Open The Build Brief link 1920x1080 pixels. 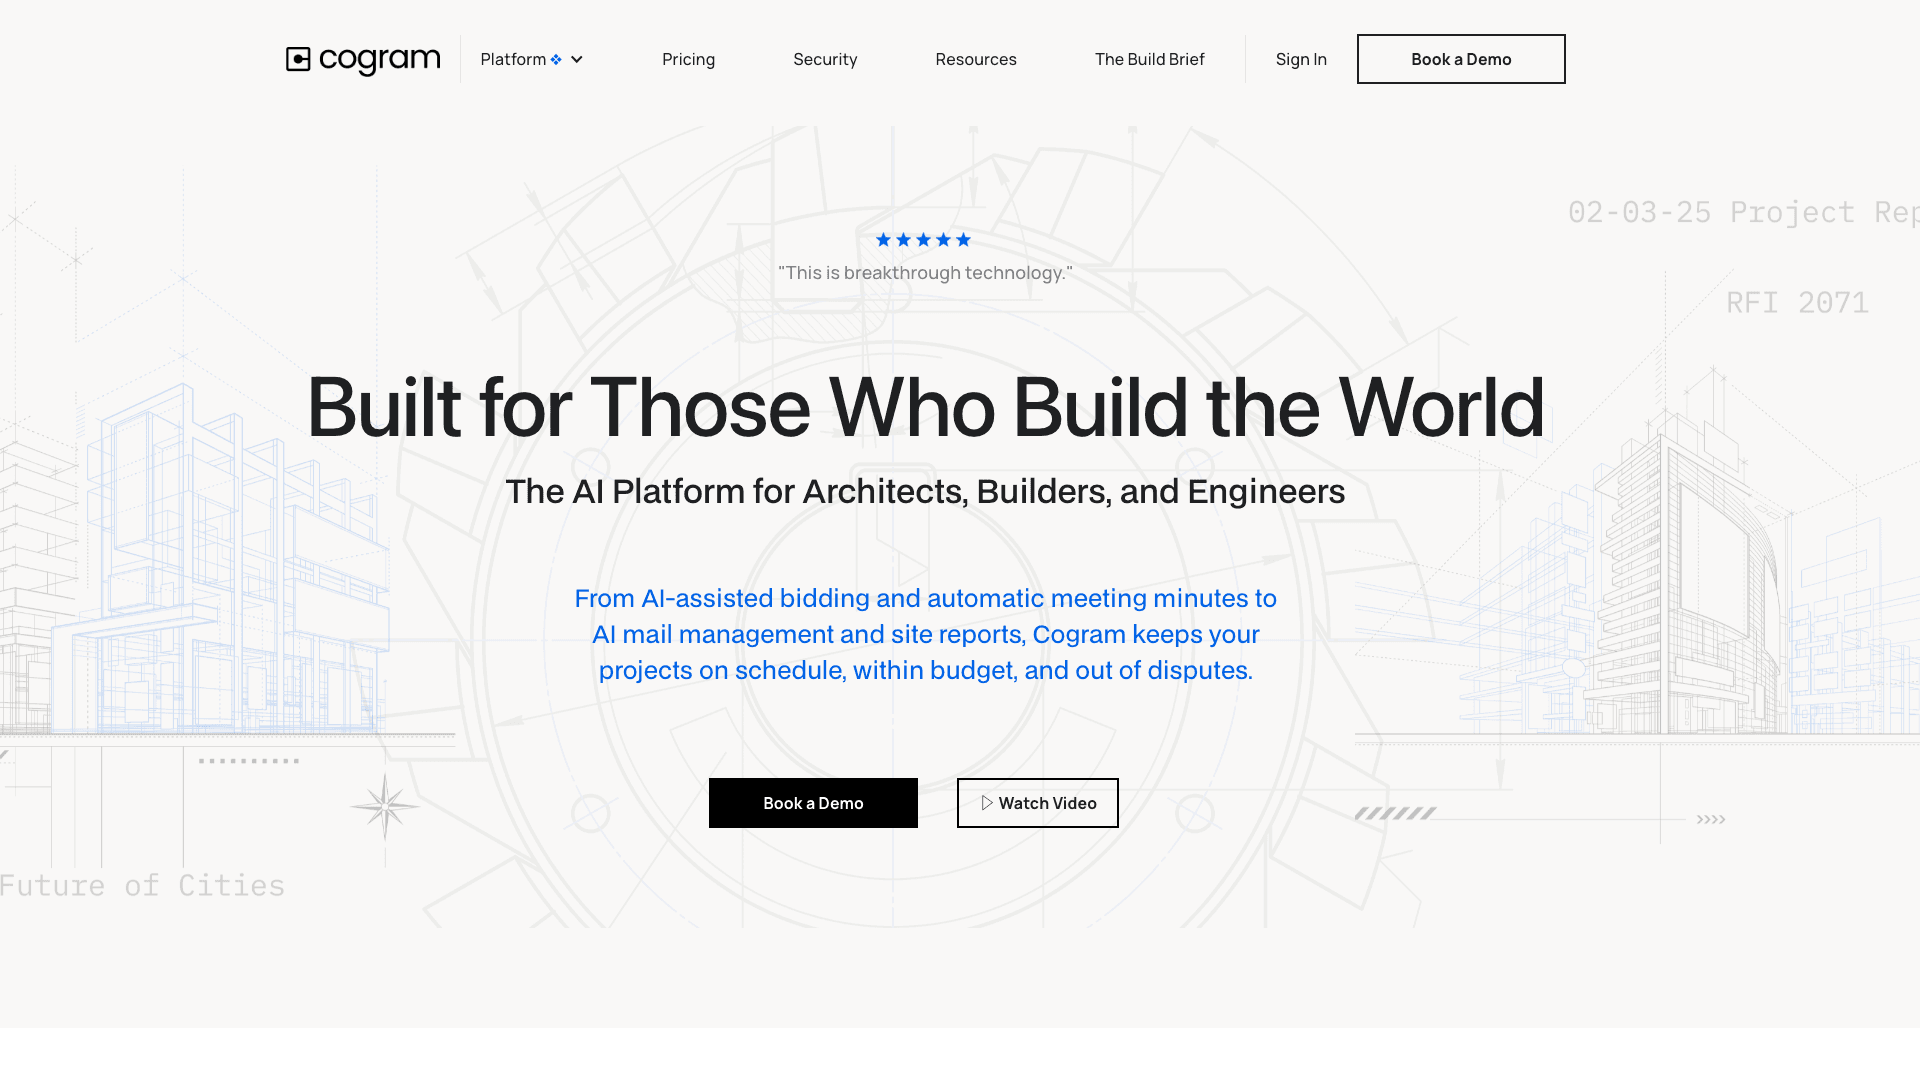[x=1149, y=60]
